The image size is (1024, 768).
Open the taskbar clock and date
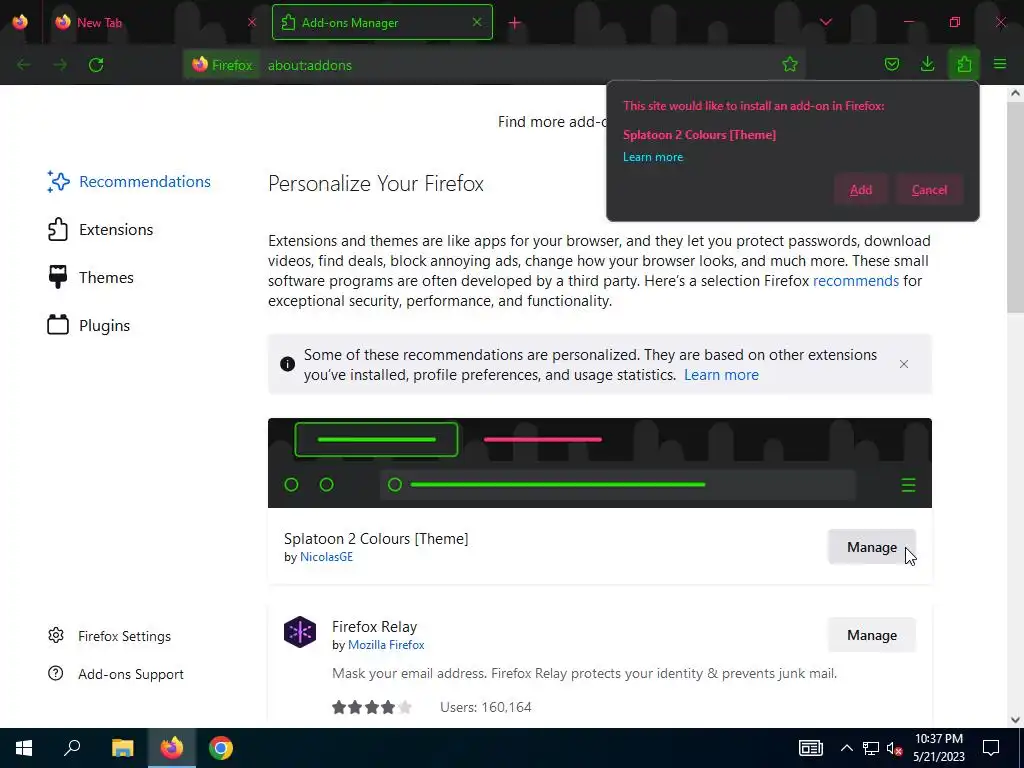point(939,748)
